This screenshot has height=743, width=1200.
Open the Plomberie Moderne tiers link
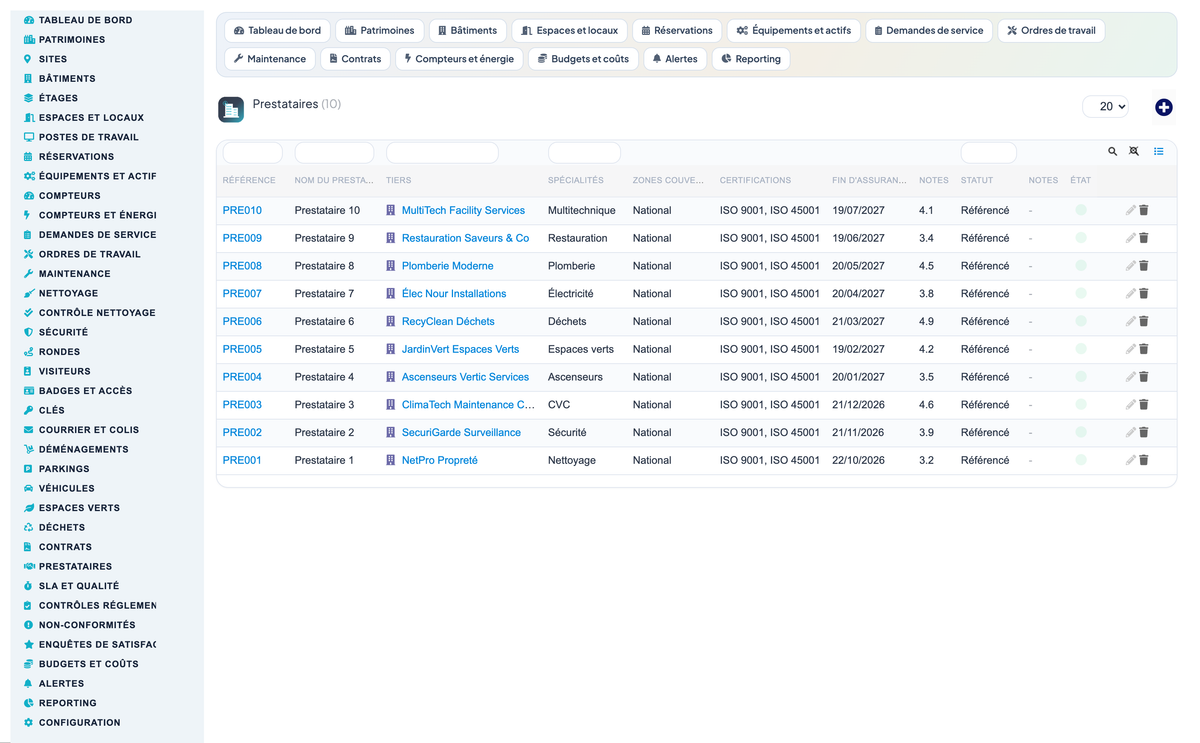447,266
